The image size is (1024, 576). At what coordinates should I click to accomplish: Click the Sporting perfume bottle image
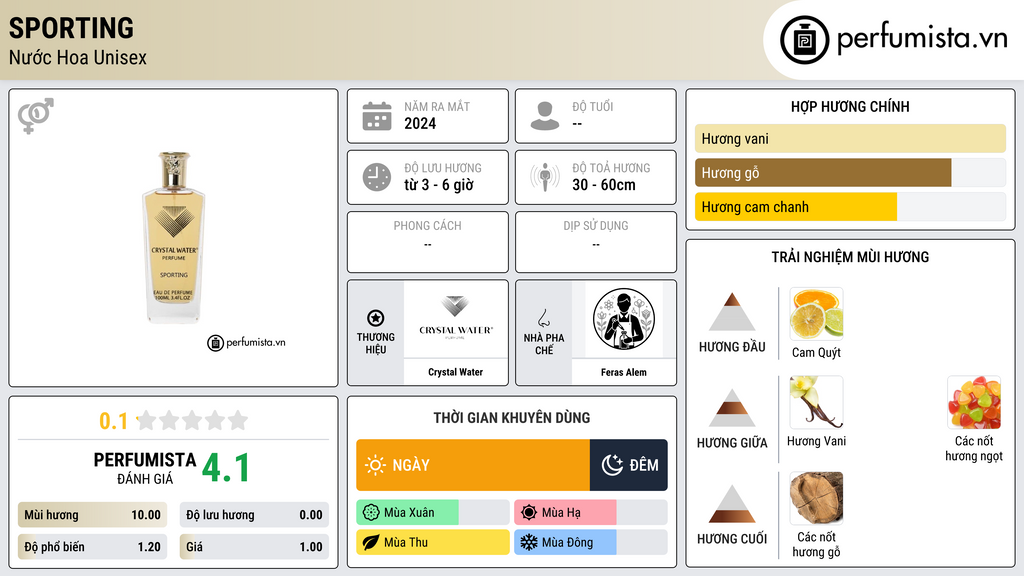[174, 237]
